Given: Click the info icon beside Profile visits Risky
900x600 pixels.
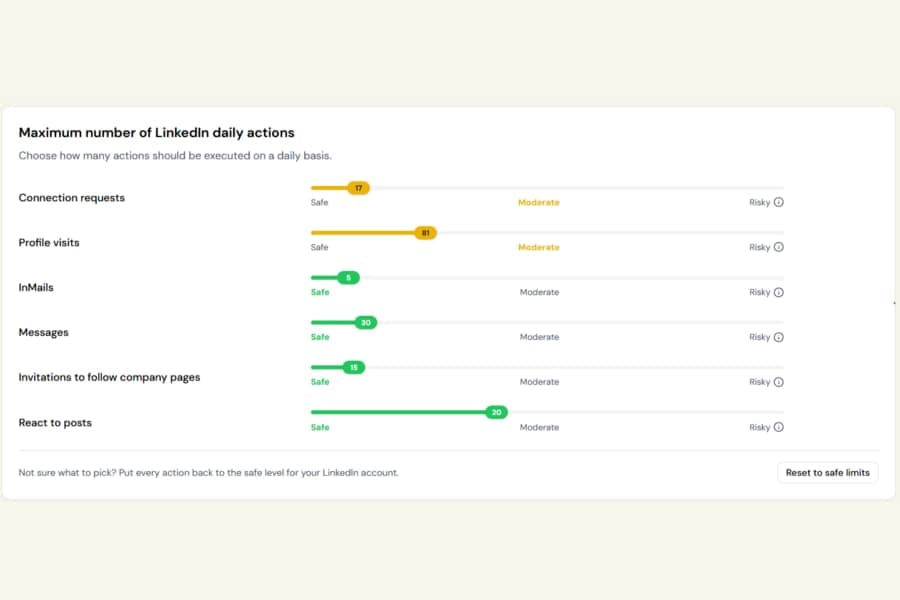Looking at the screenshot, I should pos(778,247).
